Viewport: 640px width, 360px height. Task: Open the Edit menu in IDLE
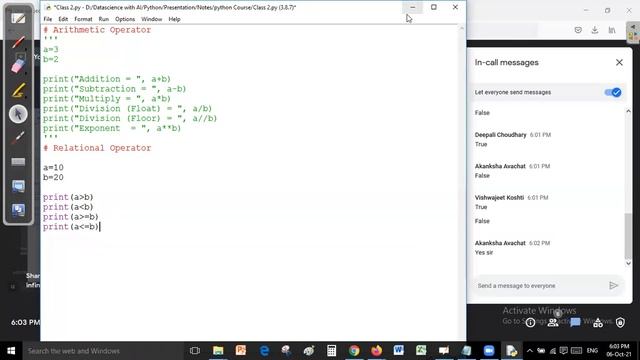(63, 19)
